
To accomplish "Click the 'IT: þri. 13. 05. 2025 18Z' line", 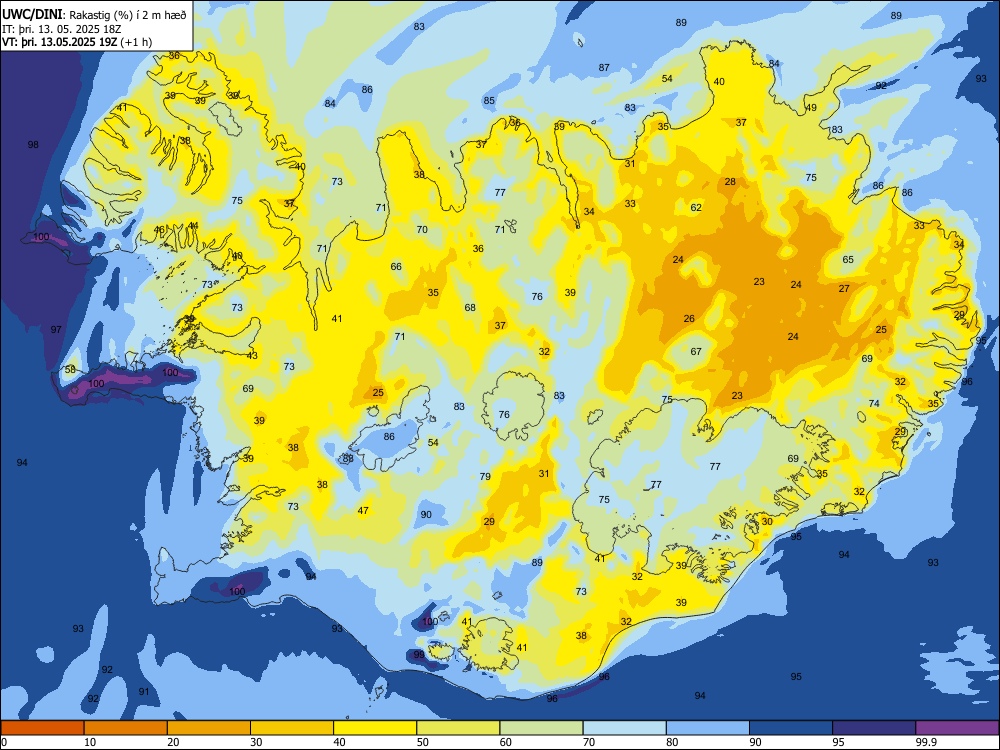I will 61,29.
